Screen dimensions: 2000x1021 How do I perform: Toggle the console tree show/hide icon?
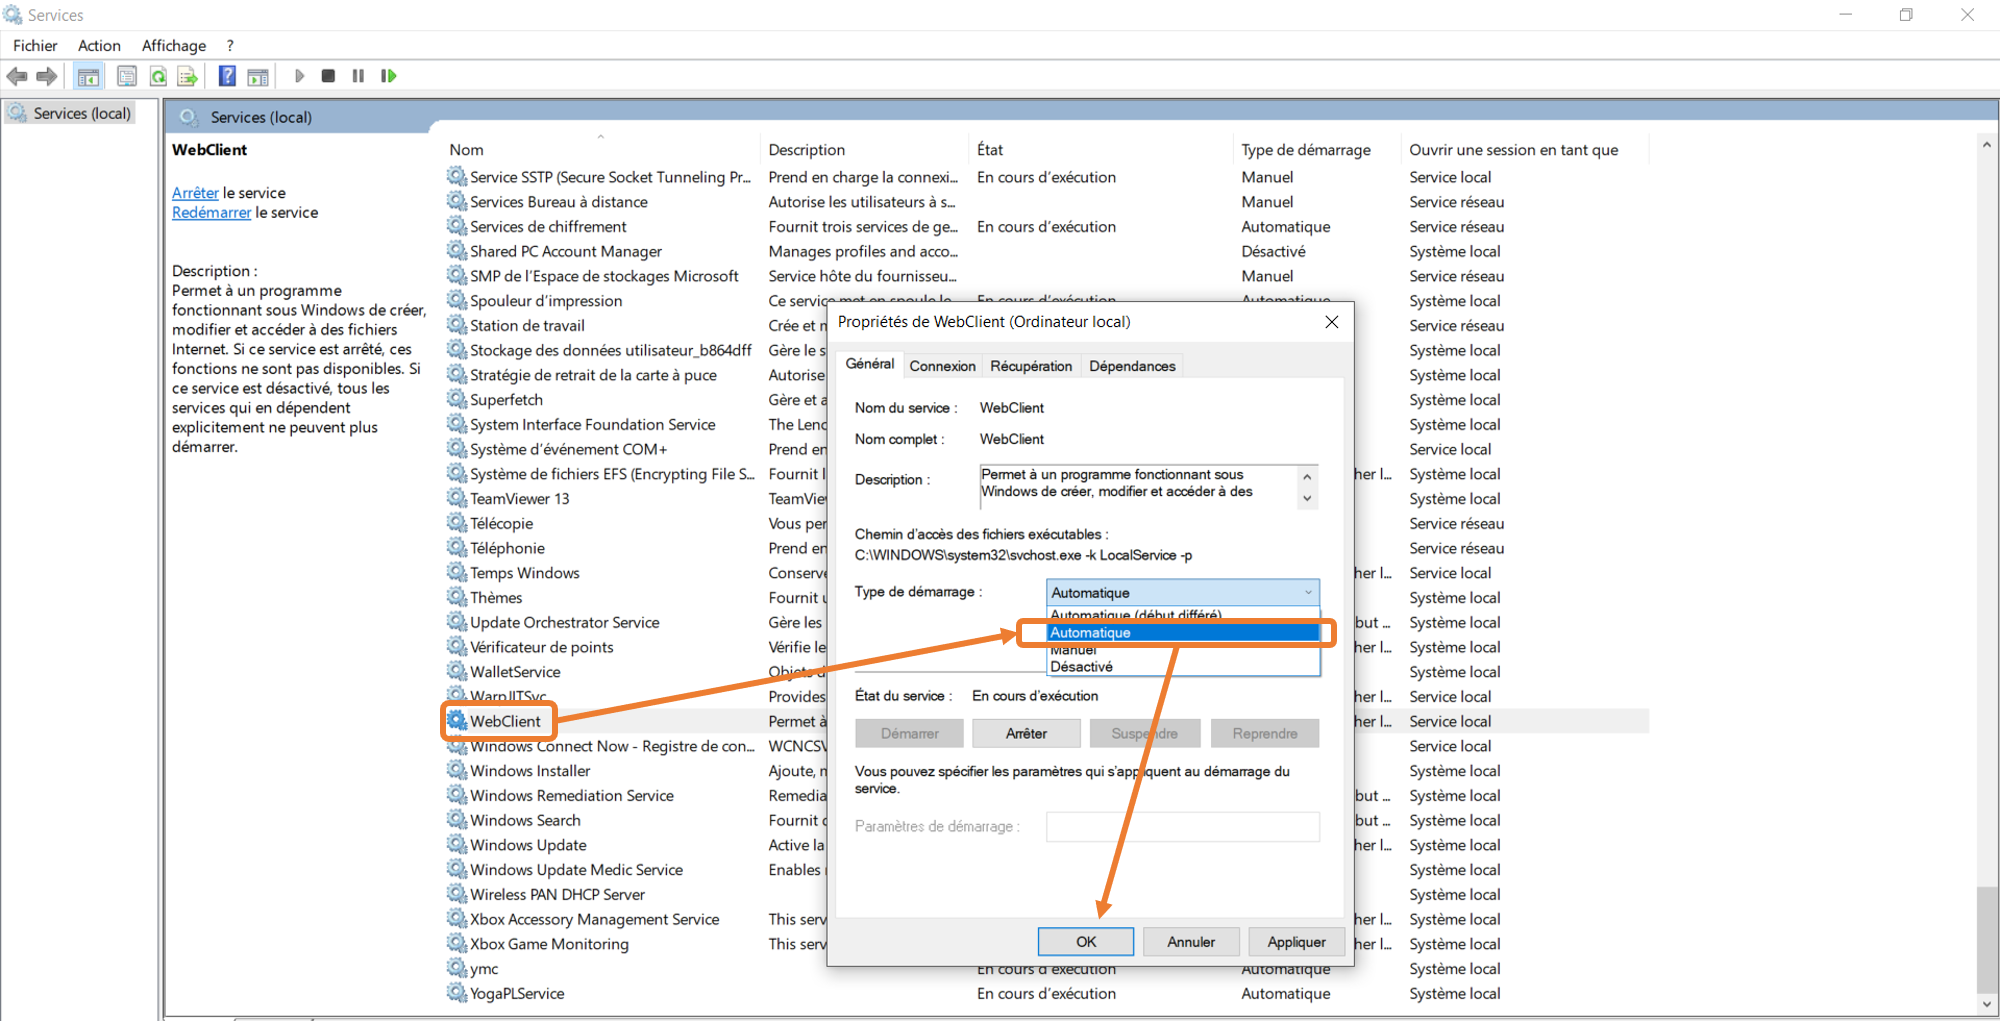click(88, 76)
